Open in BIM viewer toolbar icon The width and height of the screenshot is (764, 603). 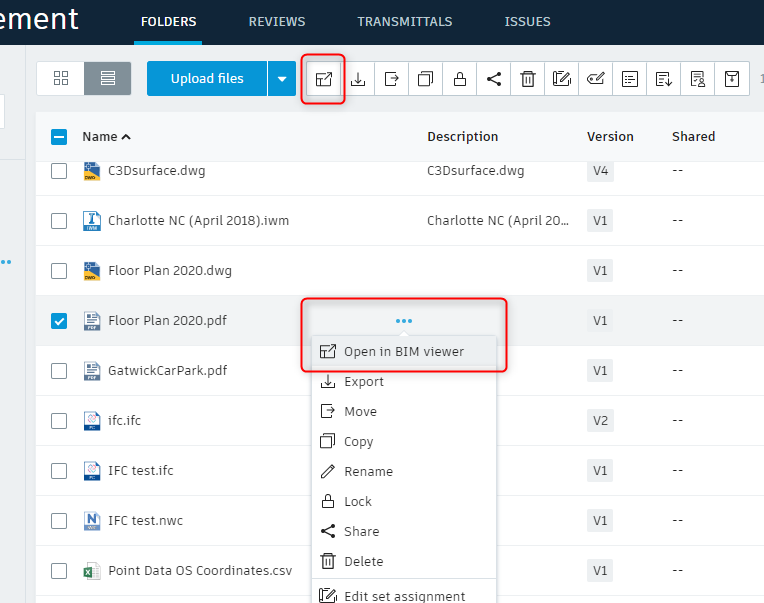pyautogui.click(x=324, y=79)
